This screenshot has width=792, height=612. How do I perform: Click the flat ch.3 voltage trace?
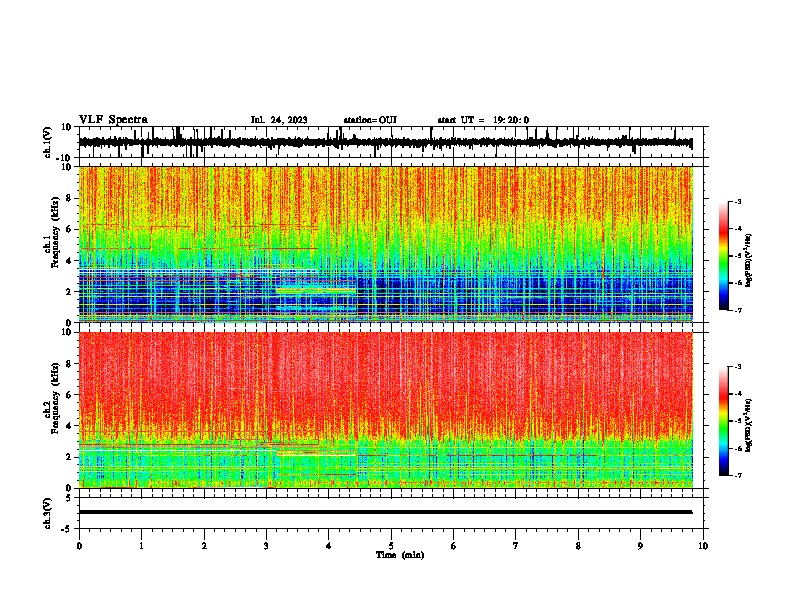(x=385, y=512)
